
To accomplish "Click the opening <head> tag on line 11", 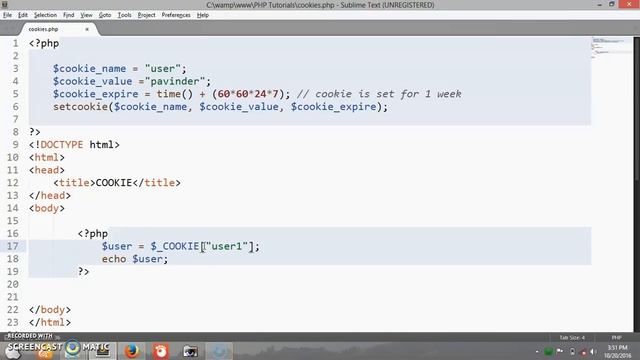I will tap(47, 170).
